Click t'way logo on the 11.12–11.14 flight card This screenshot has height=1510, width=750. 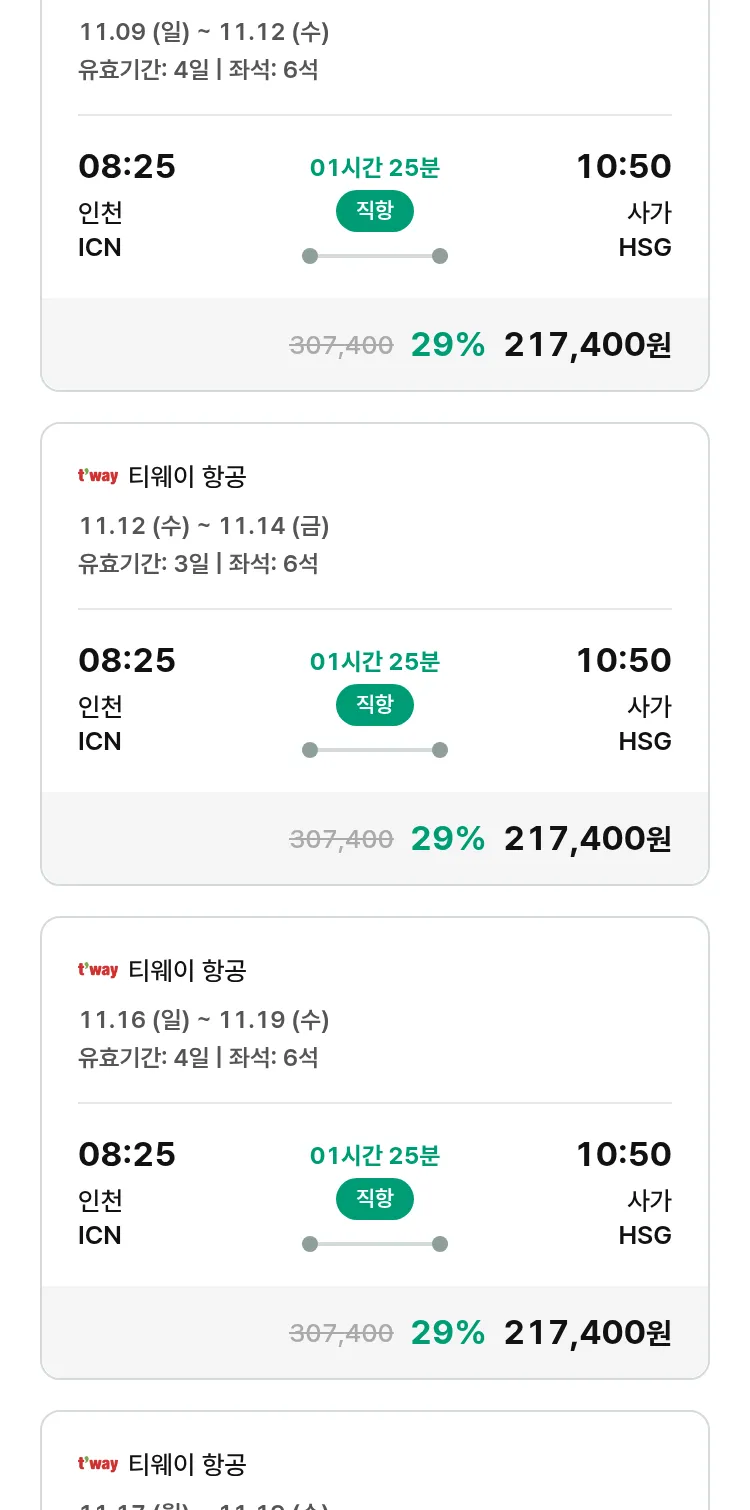[98, 477]
